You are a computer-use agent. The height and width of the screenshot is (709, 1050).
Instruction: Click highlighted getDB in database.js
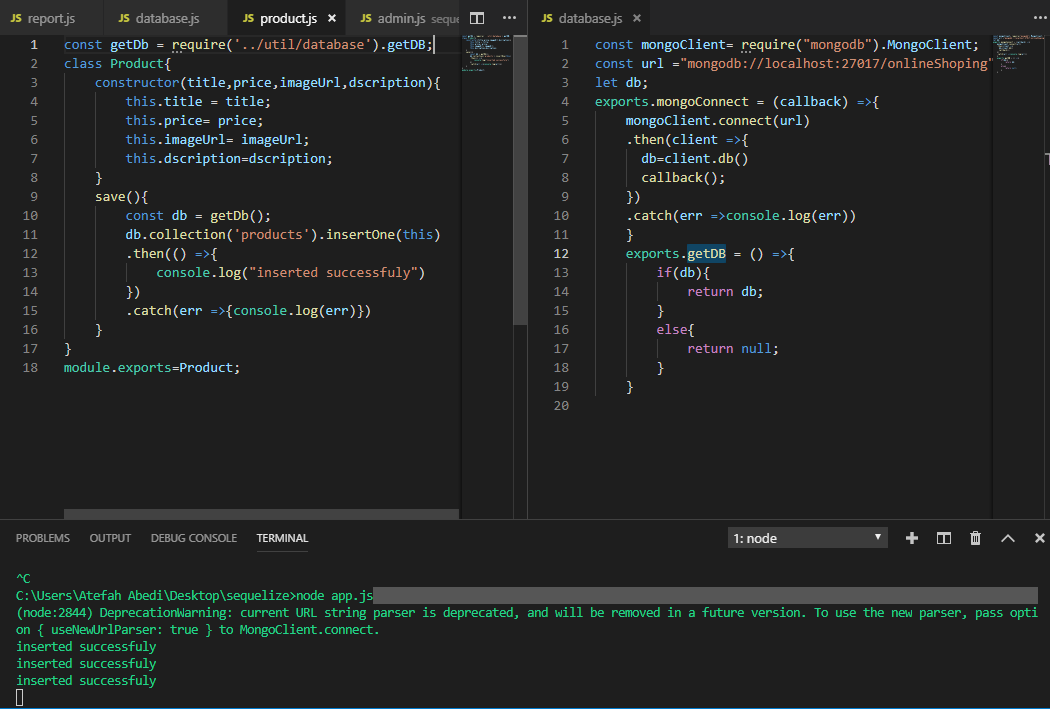coord(706,254)
